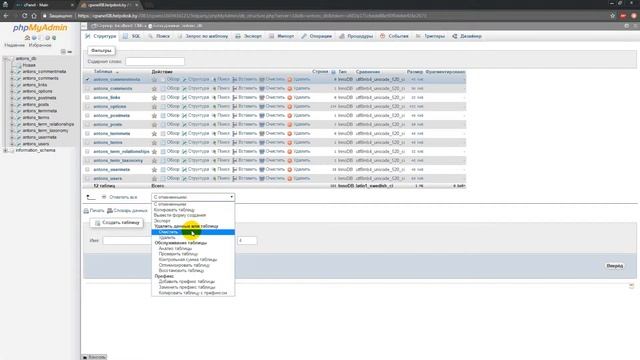Expand antons_users node in sidebar tree

(x=12, y=144)
